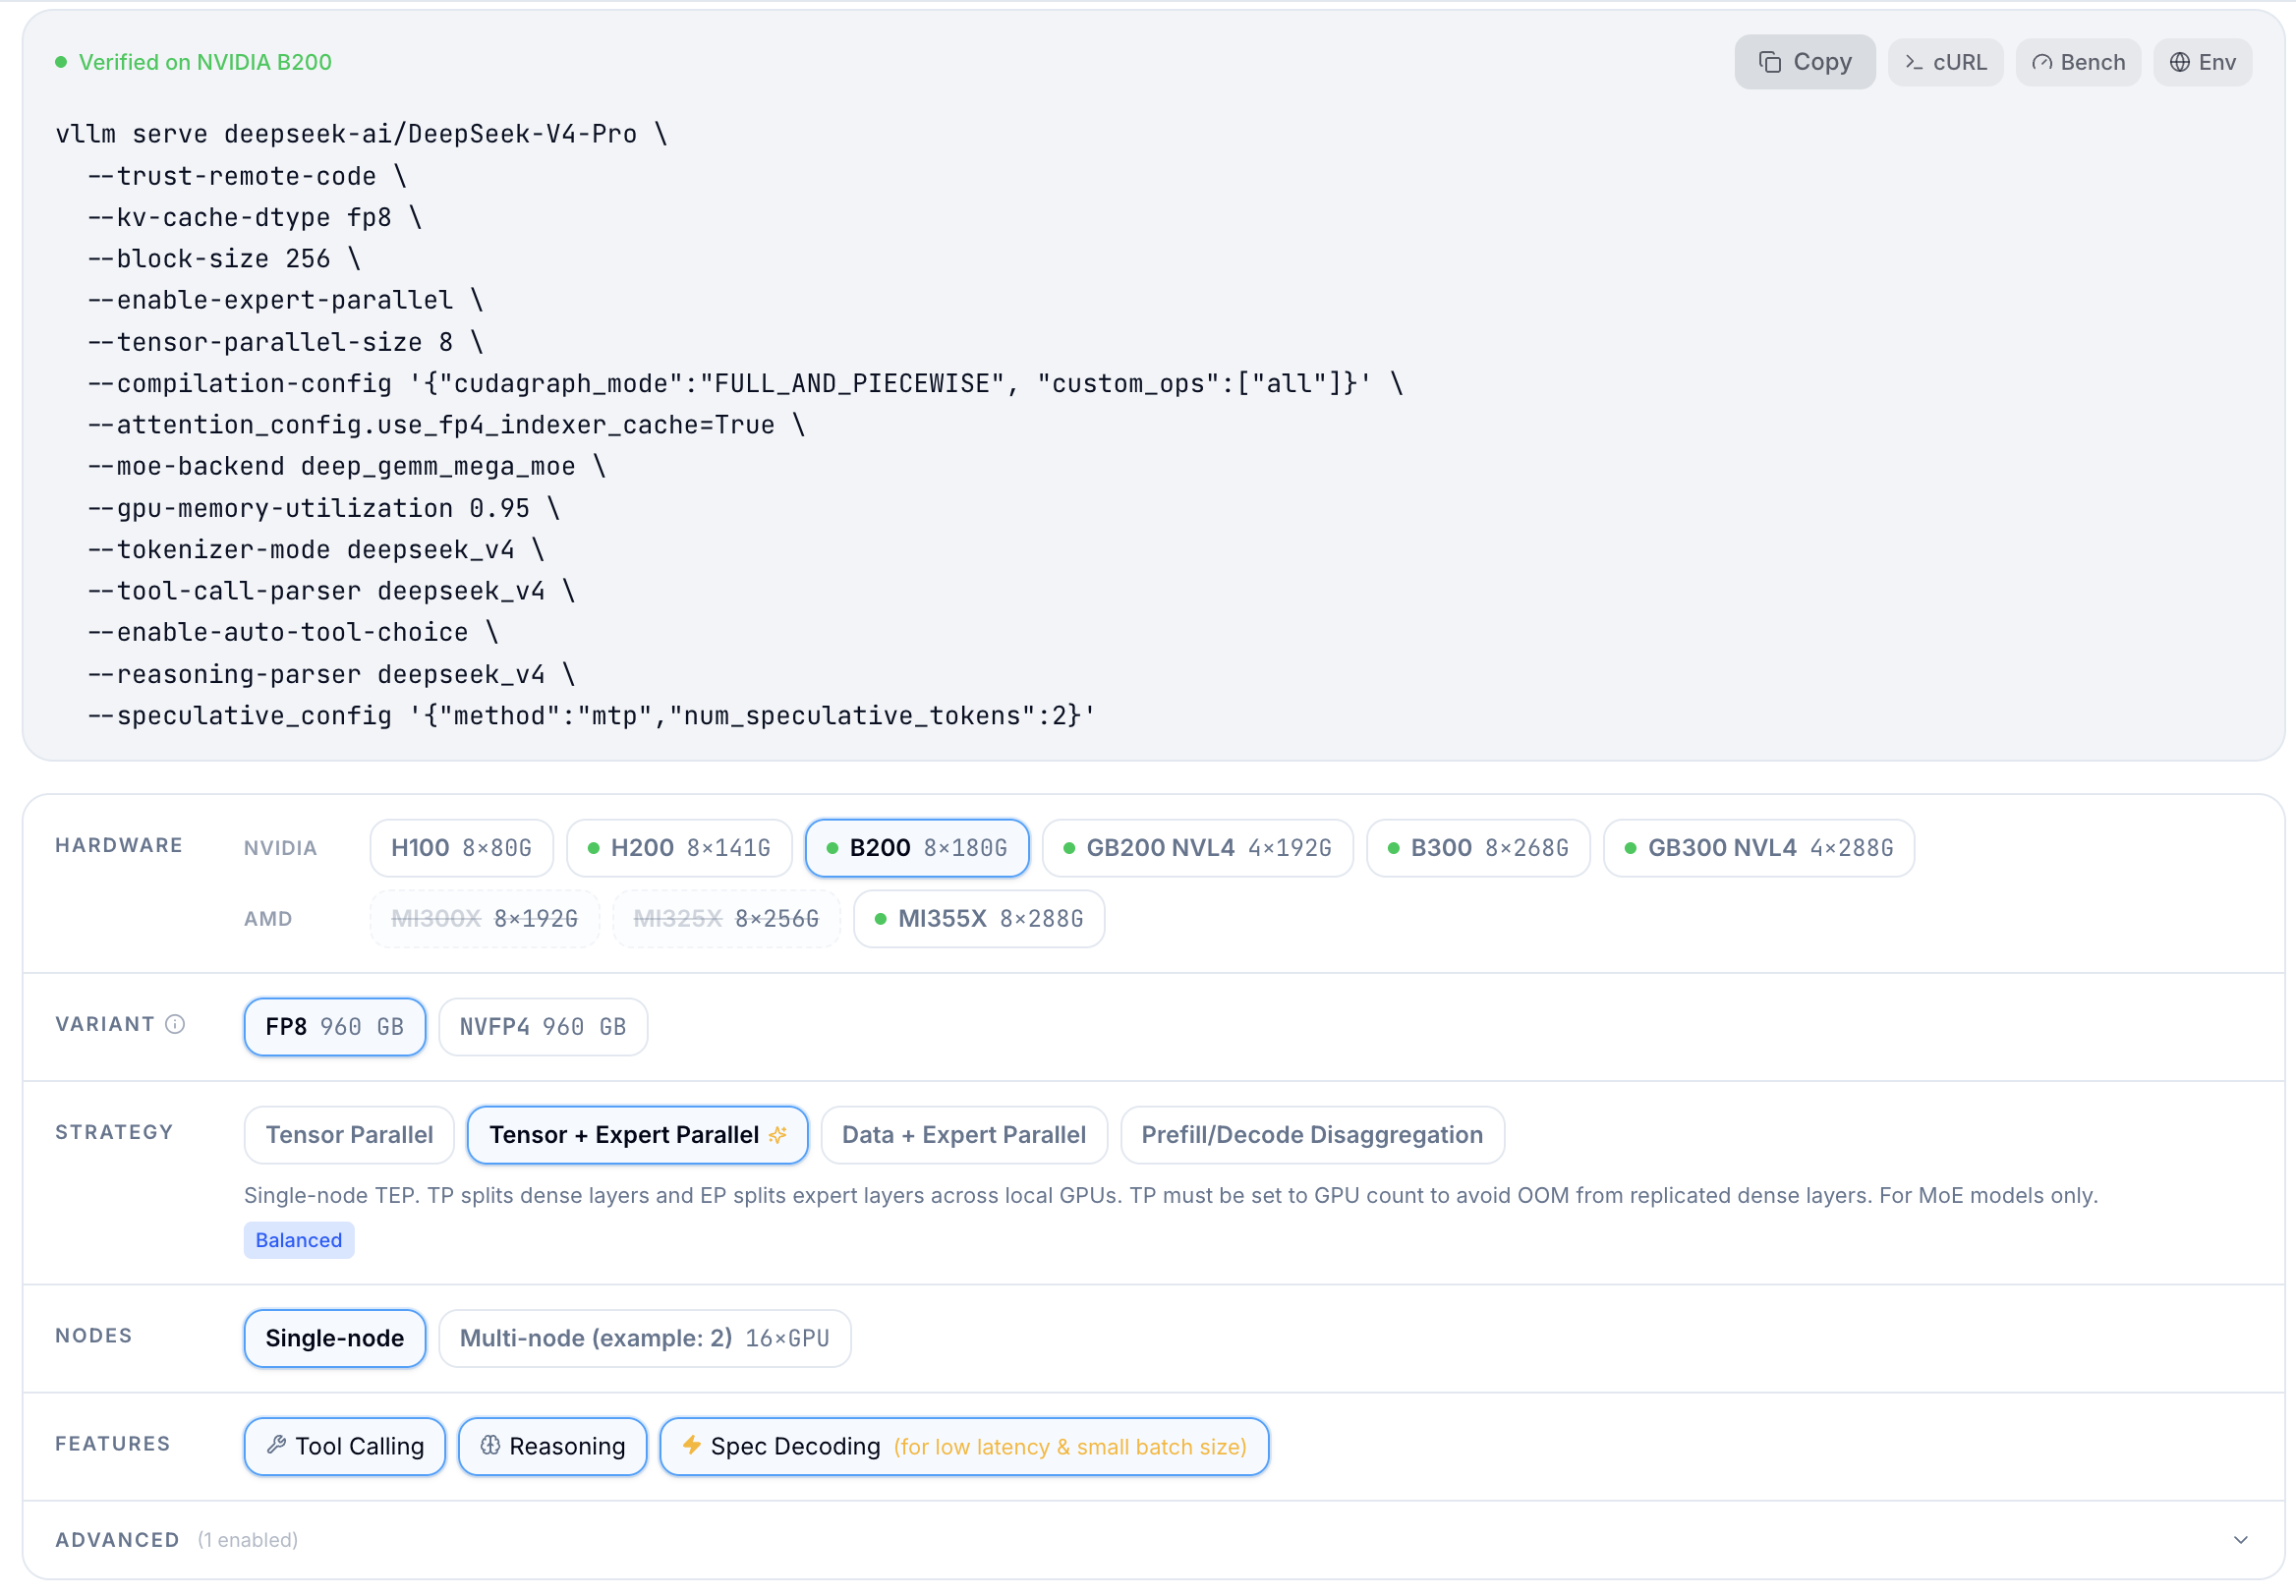Select H100 8×80G hardware
Screen dimensions: 2296x1596
pyautogui.click(x=461, y=848)
